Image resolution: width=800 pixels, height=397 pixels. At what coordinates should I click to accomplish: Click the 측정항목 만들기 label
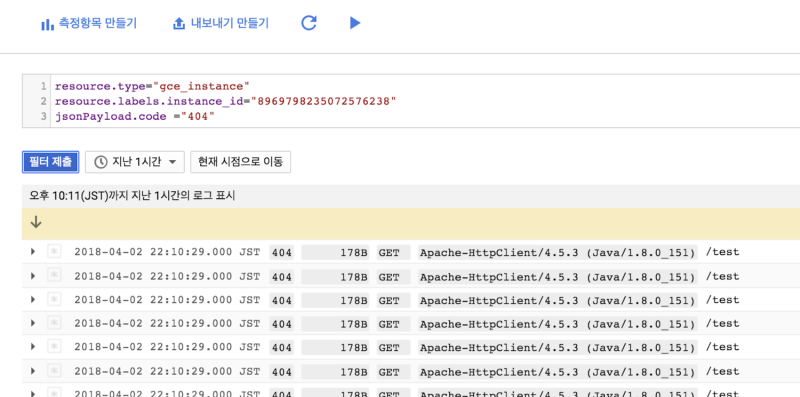click(98, 23)
